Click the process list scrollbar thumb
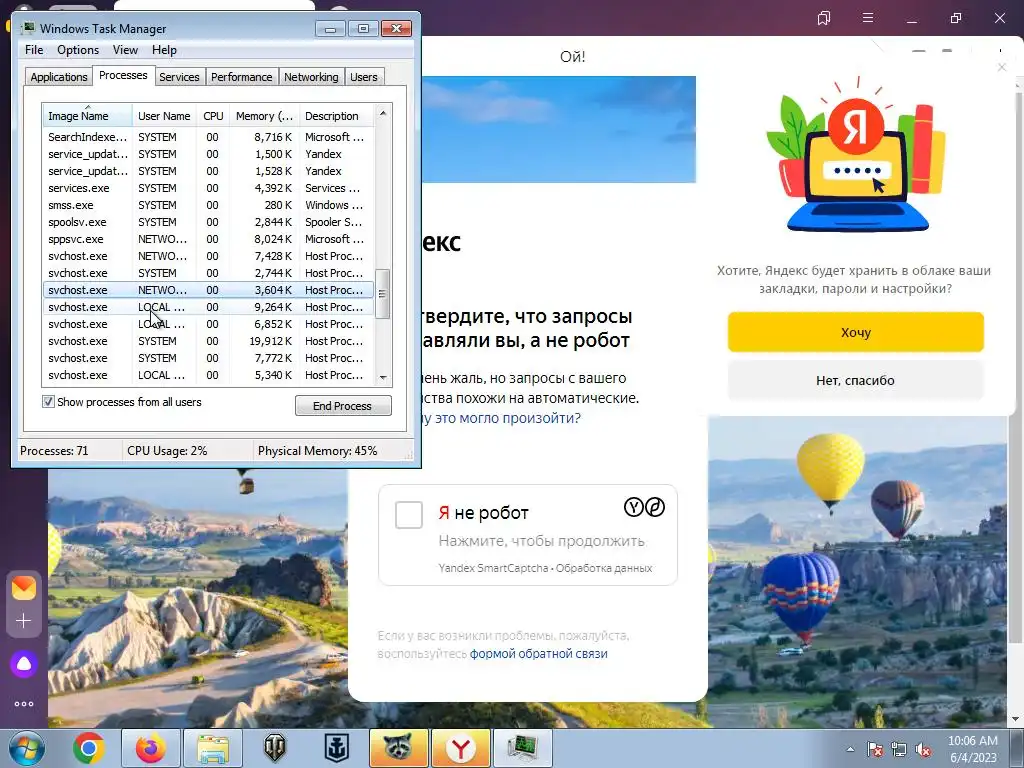 383,294
